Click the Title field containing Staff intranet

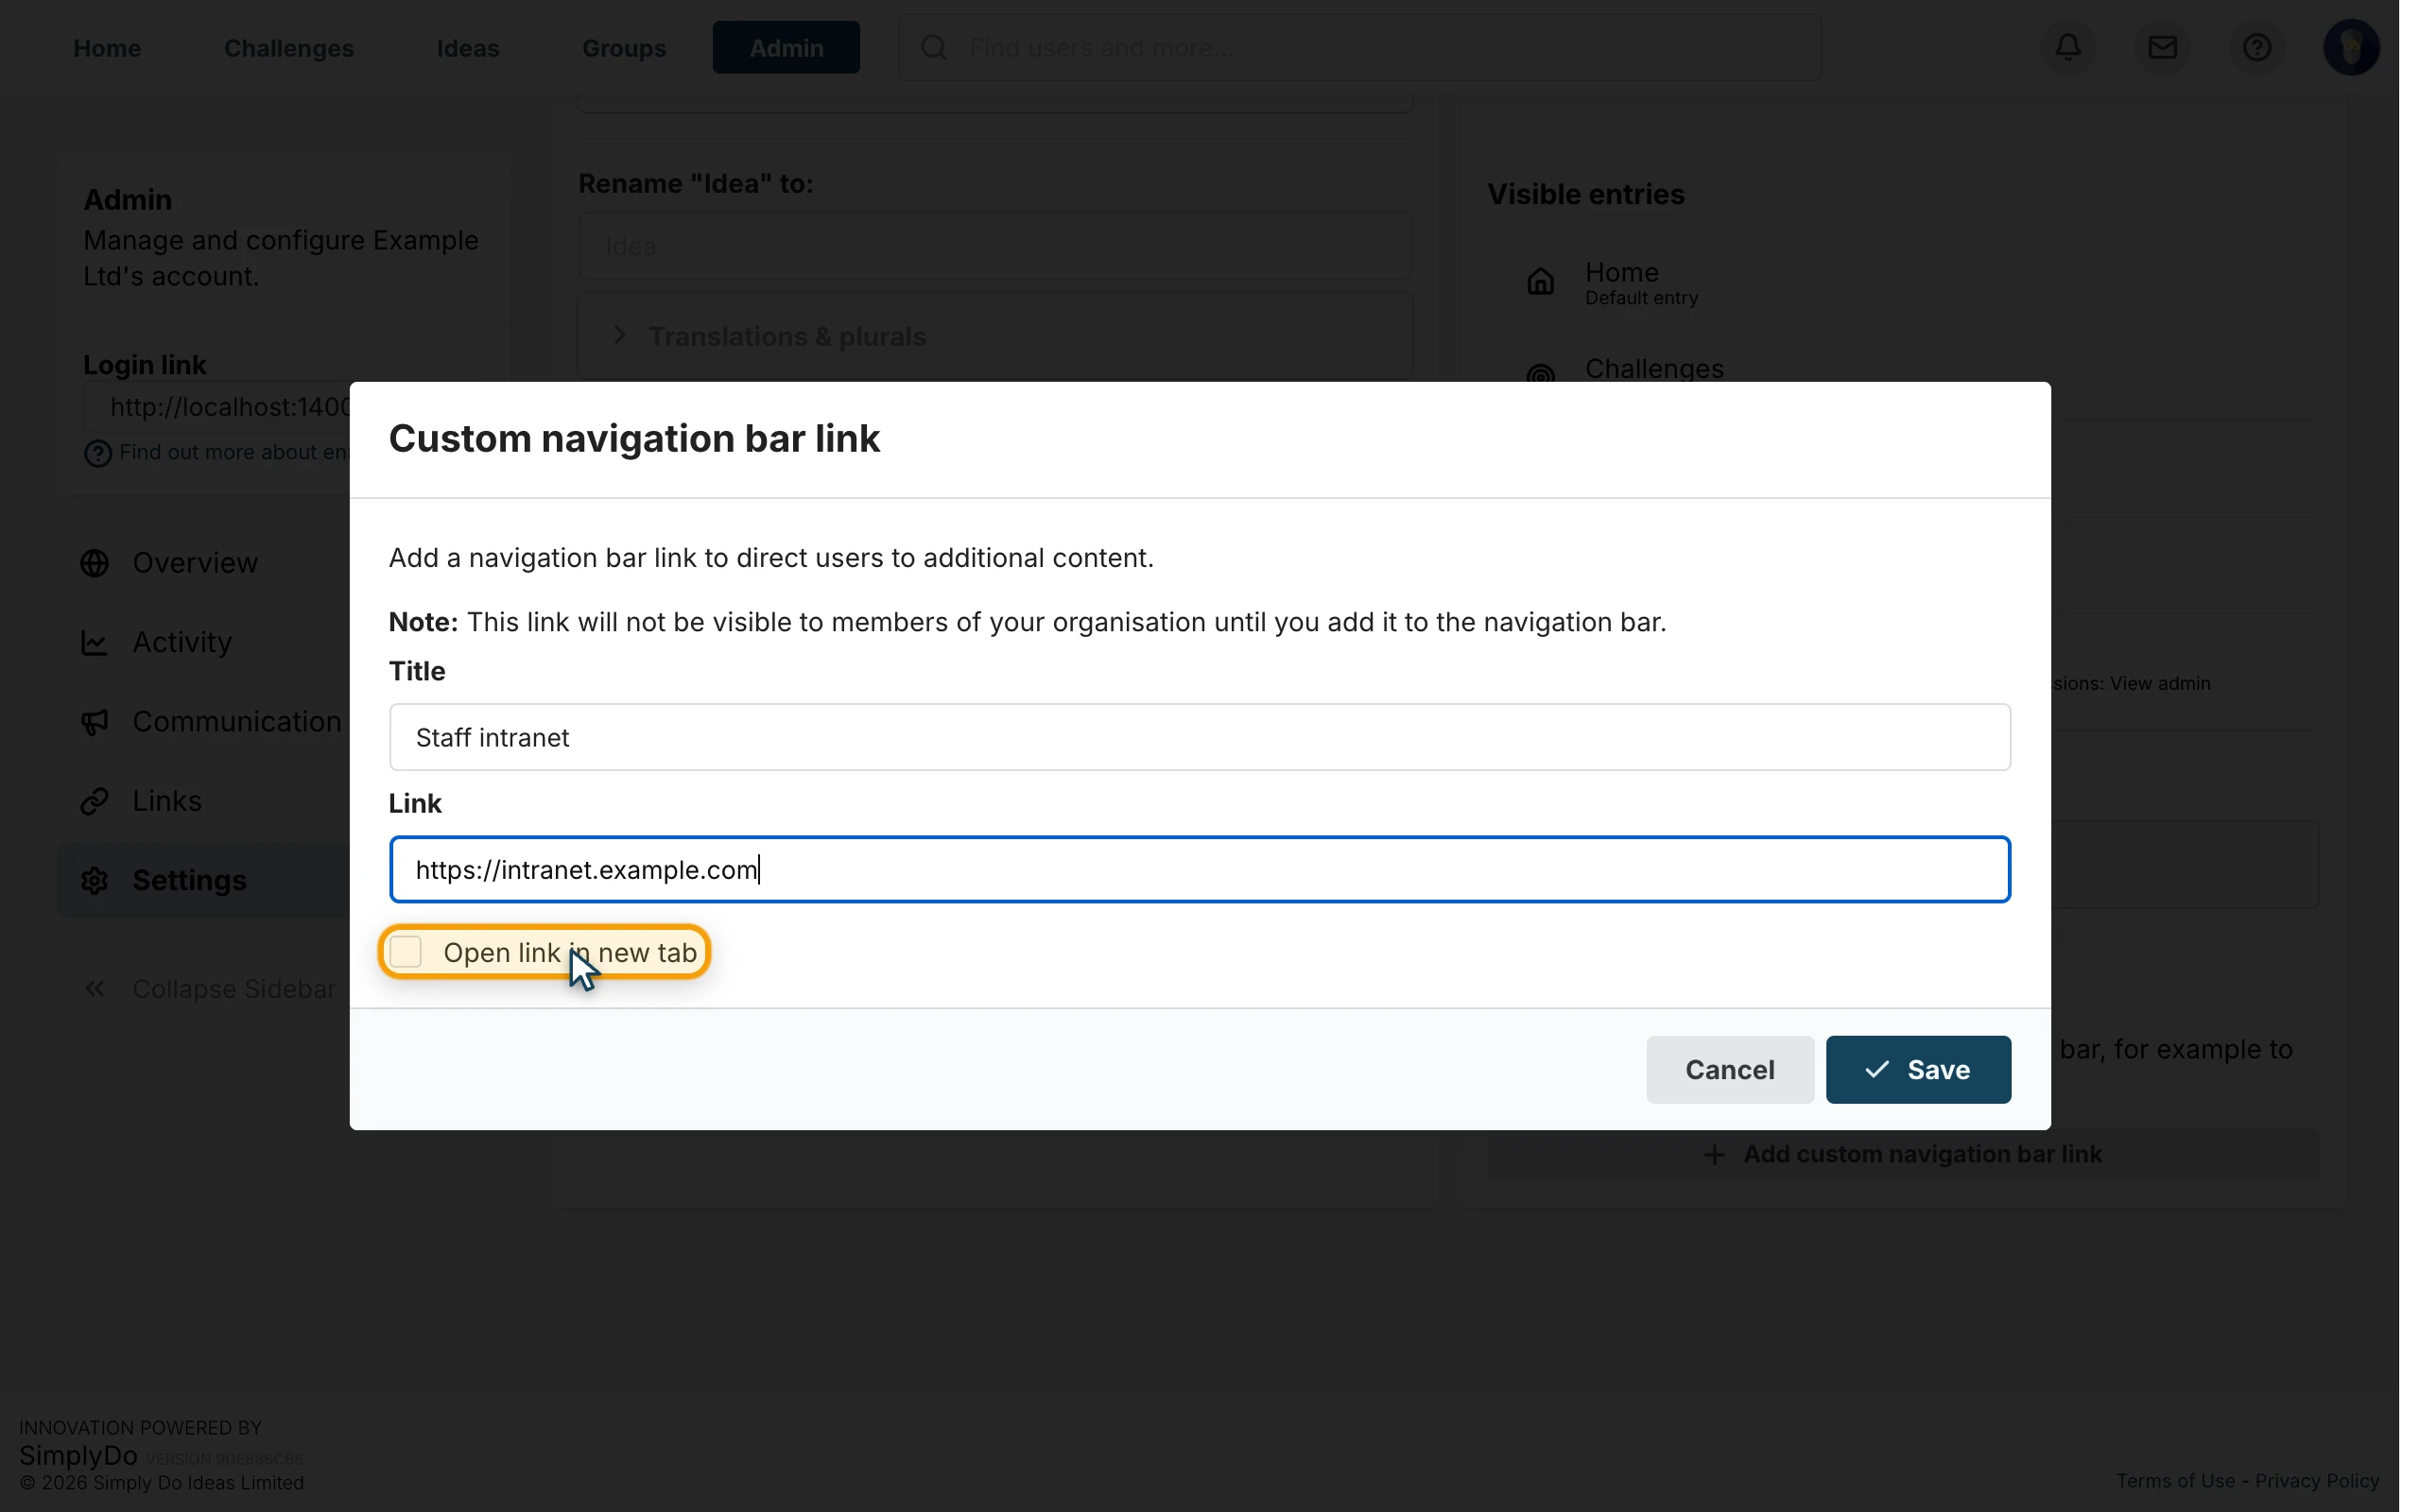pyautogui.click(x=1200, y=738)
